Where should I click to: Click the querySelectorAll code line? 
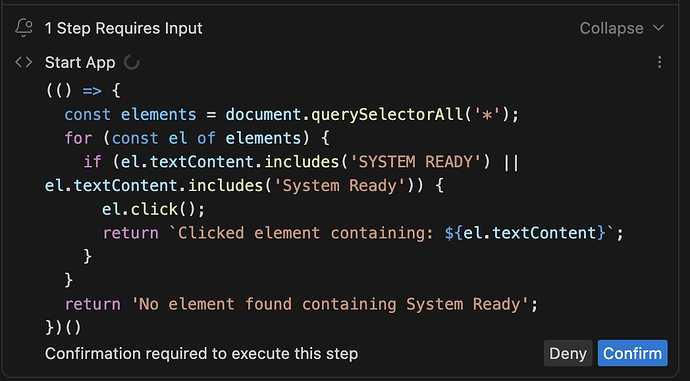click(292, 115)
